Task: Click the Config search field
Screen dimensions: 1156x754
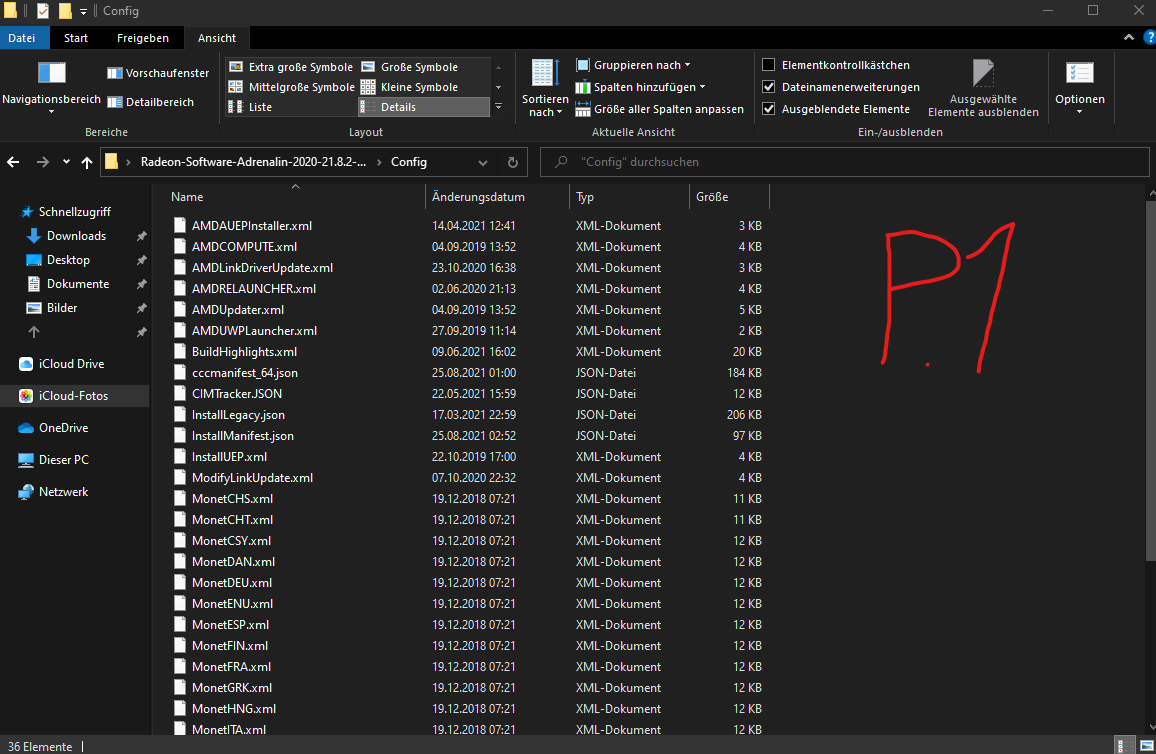Action: [x=844, y=162]
